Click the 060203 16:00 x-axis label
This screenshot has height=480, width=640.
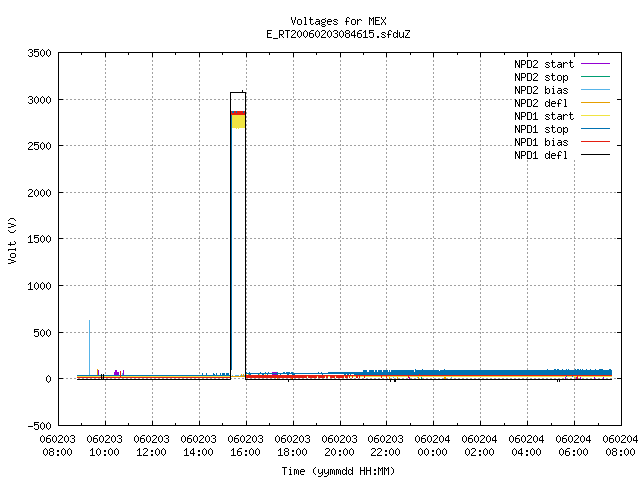[x=245, y=446]
